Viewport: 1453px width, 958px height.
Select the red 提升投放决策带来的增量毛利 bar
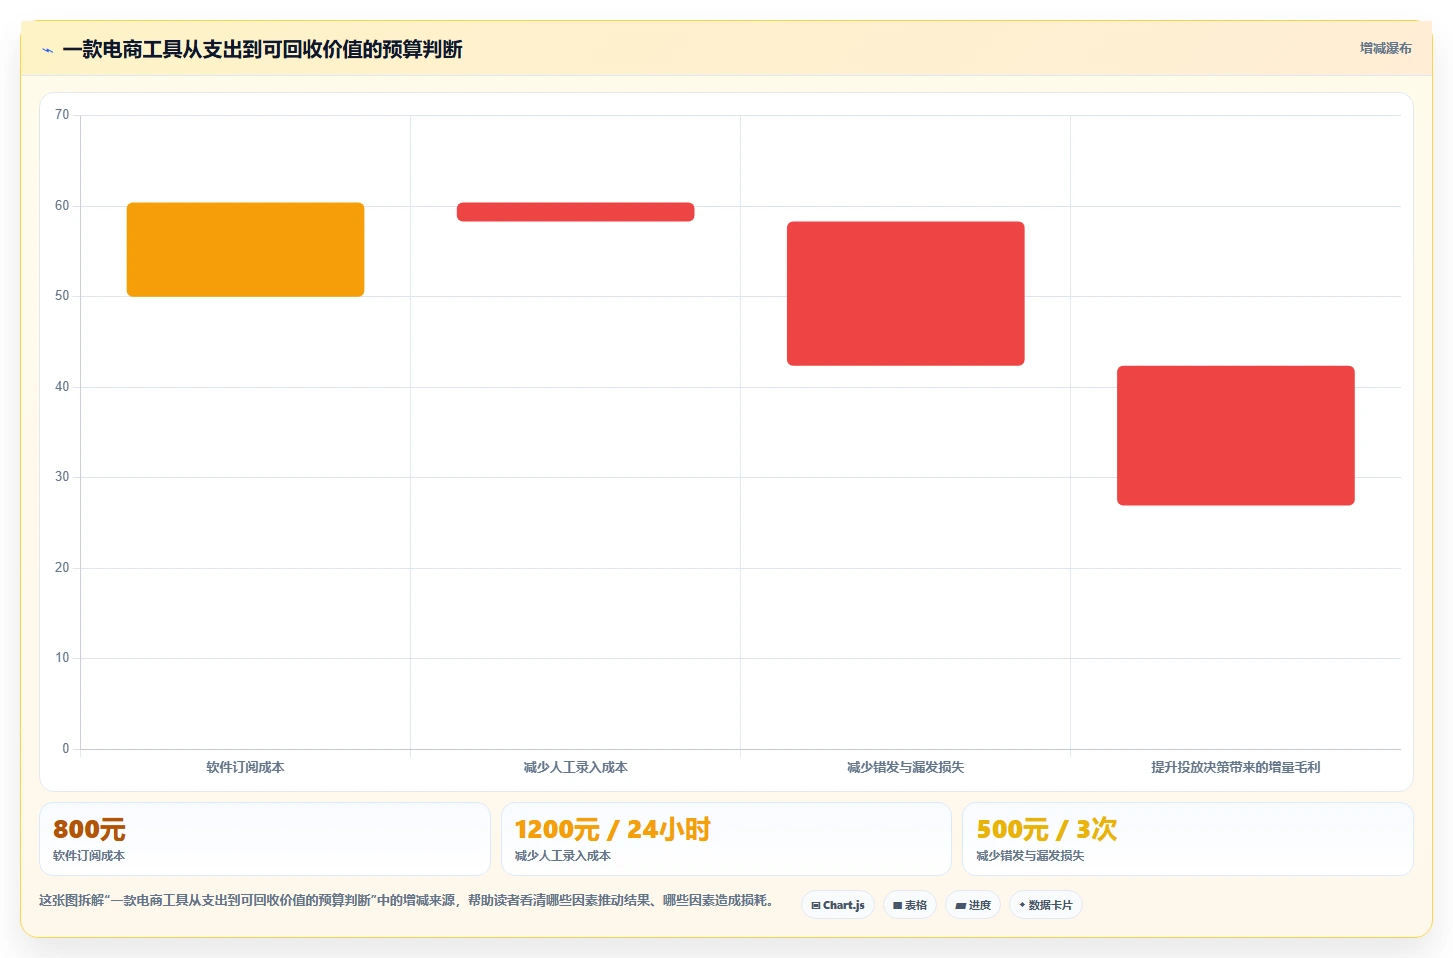(x=1235, y=435)
